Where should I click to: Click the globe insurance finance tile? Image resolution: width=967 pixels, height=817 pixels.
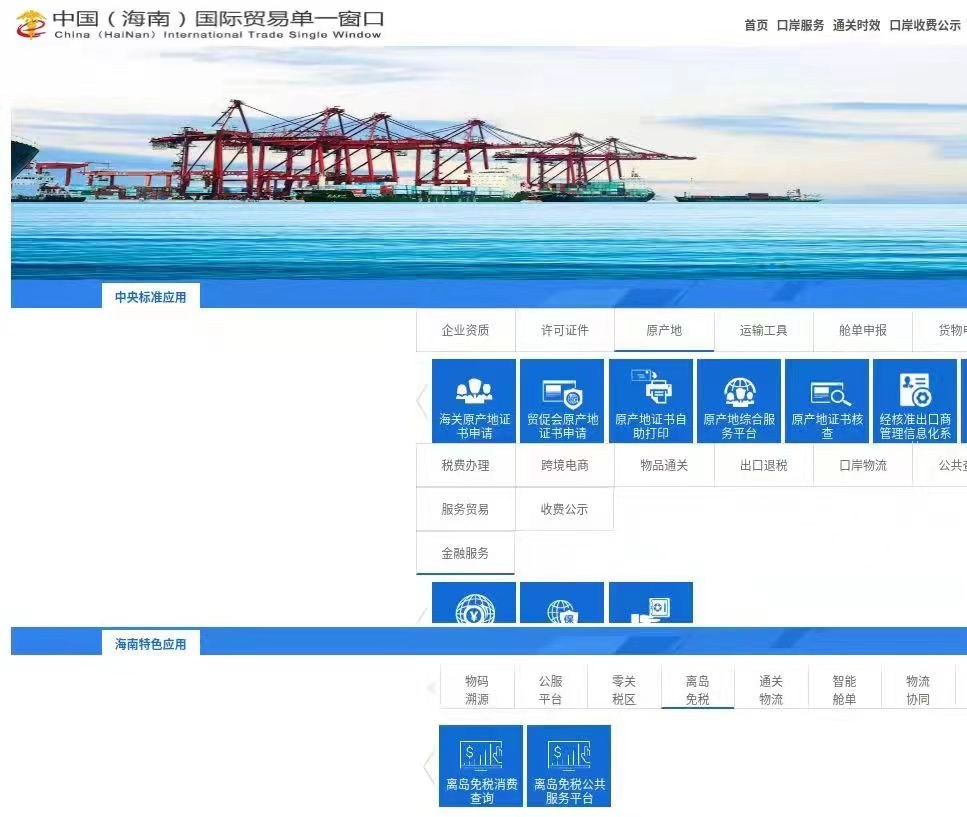click(562, 602)
